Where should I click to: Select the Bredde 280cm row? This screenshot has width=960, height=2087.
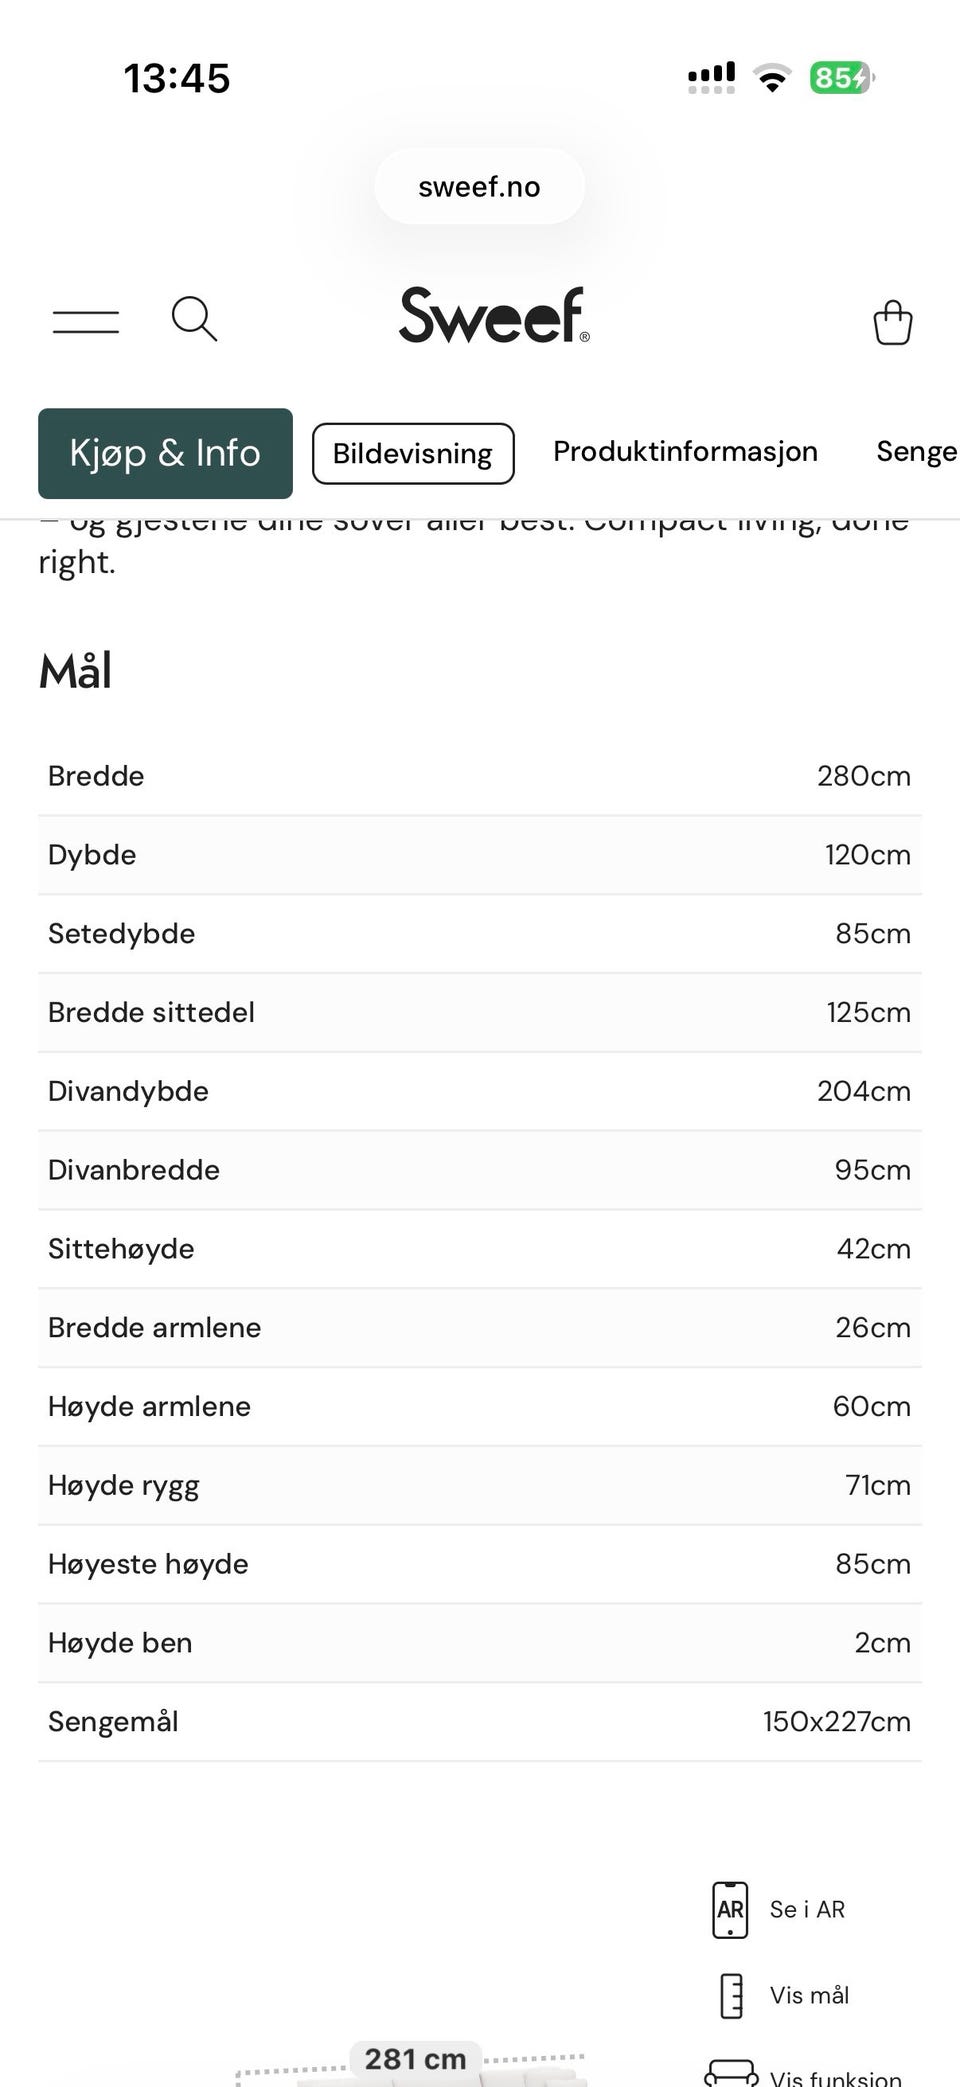[480, 776]
